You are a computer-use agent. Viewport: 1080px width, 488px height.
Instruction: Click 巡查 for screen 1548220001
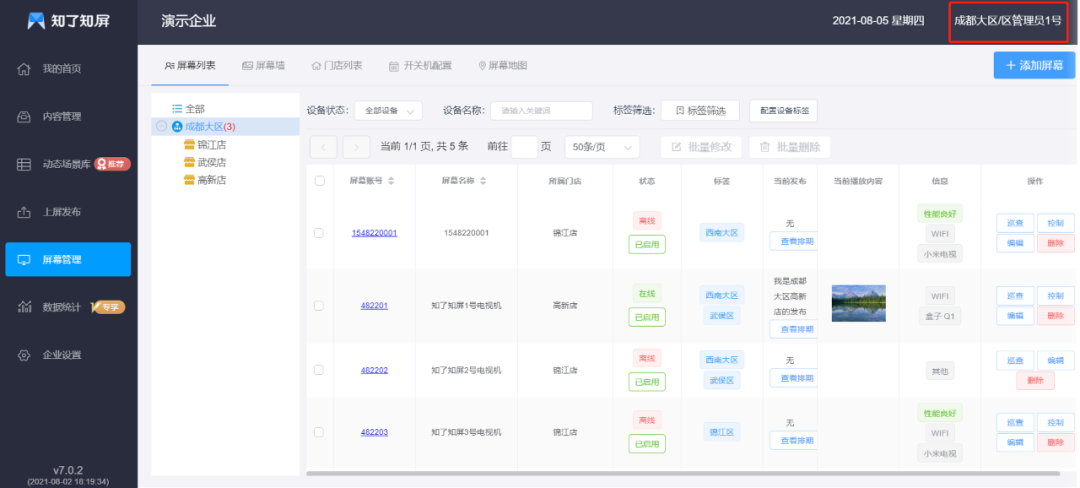1015,223
